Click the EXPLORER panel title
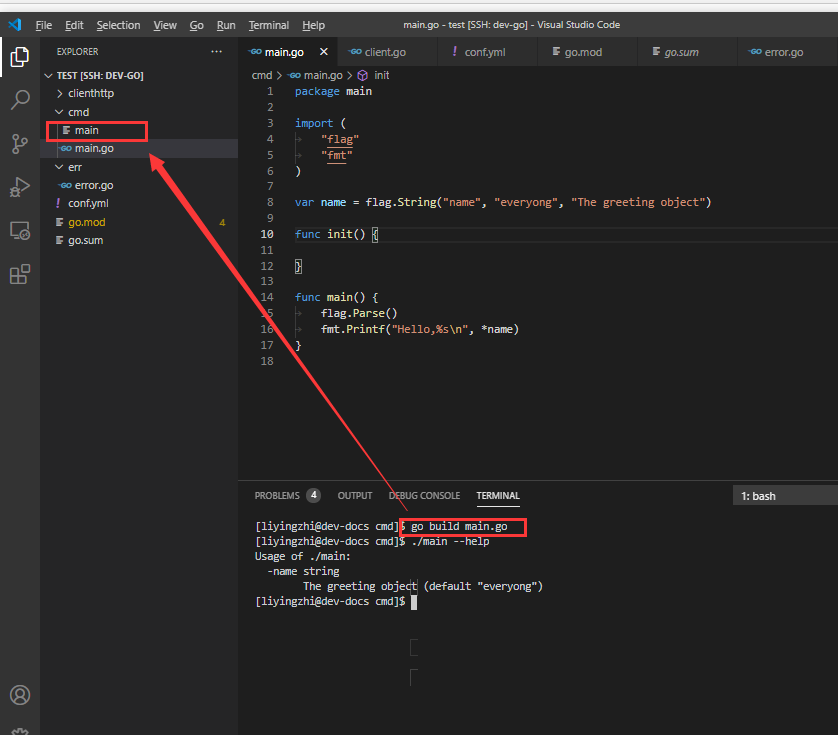 pyautogui.click(x=77, y=52)
